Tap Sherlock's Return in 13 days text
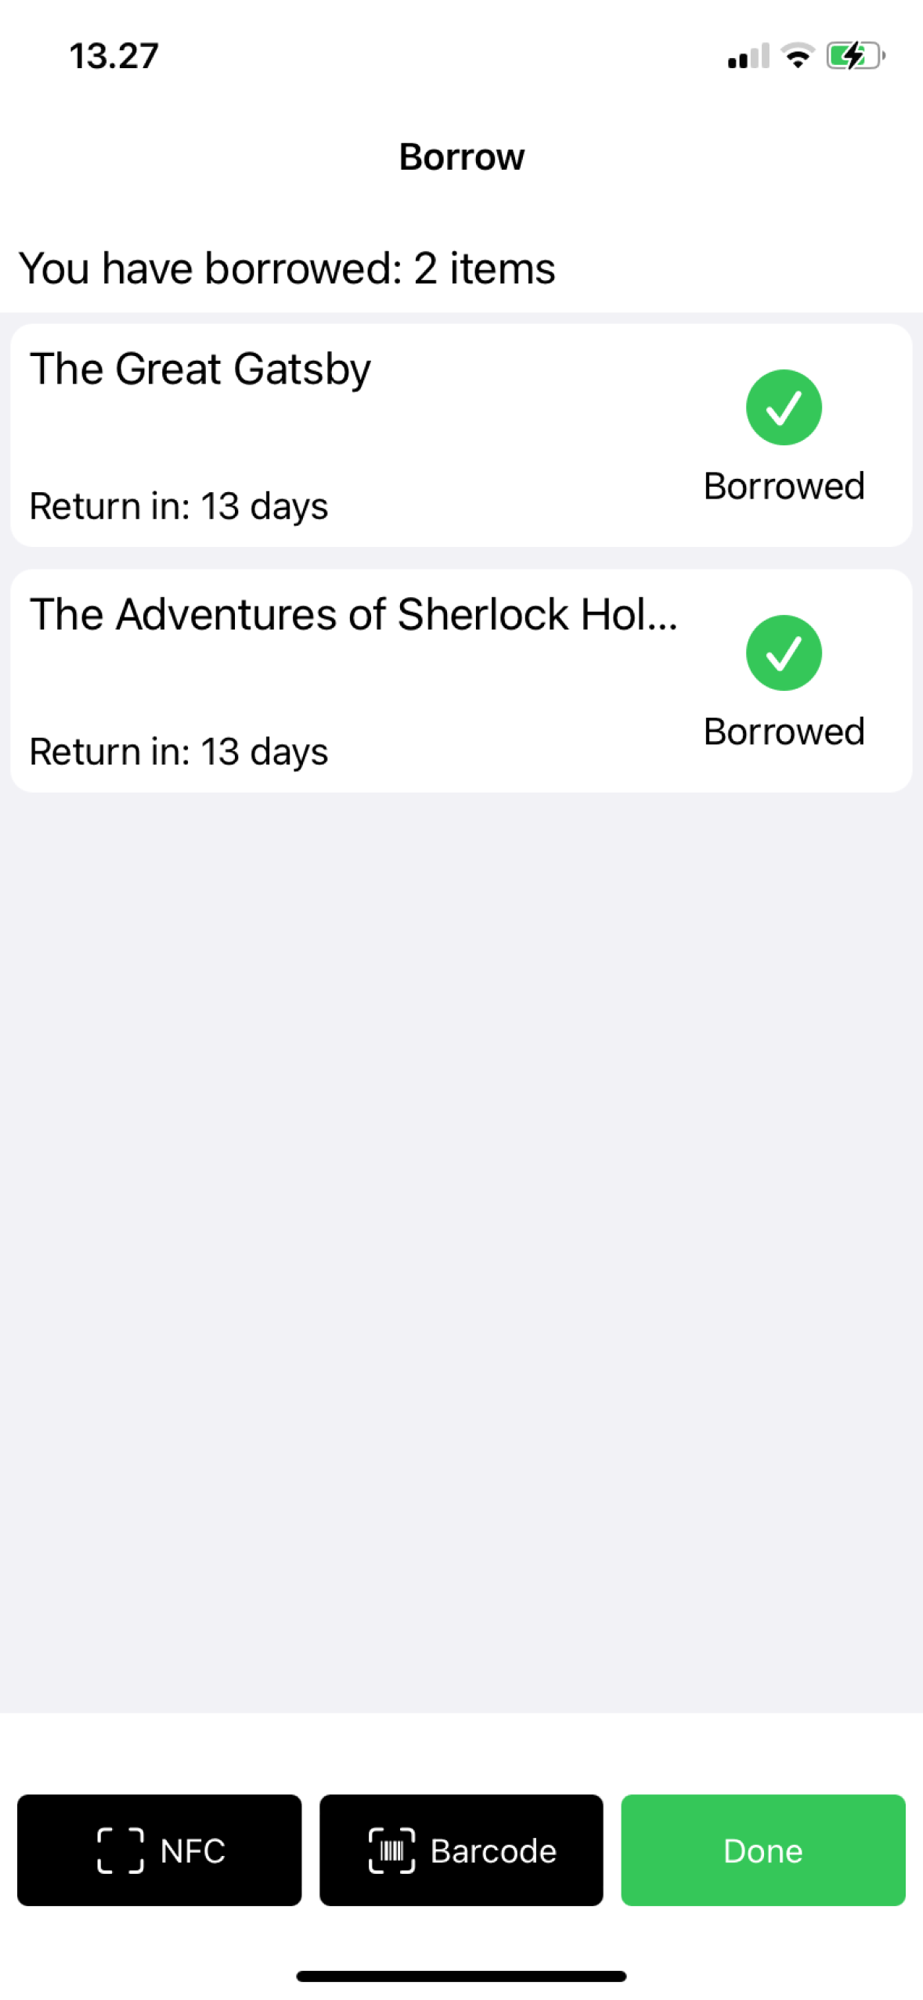 click(x=179, y=752)
